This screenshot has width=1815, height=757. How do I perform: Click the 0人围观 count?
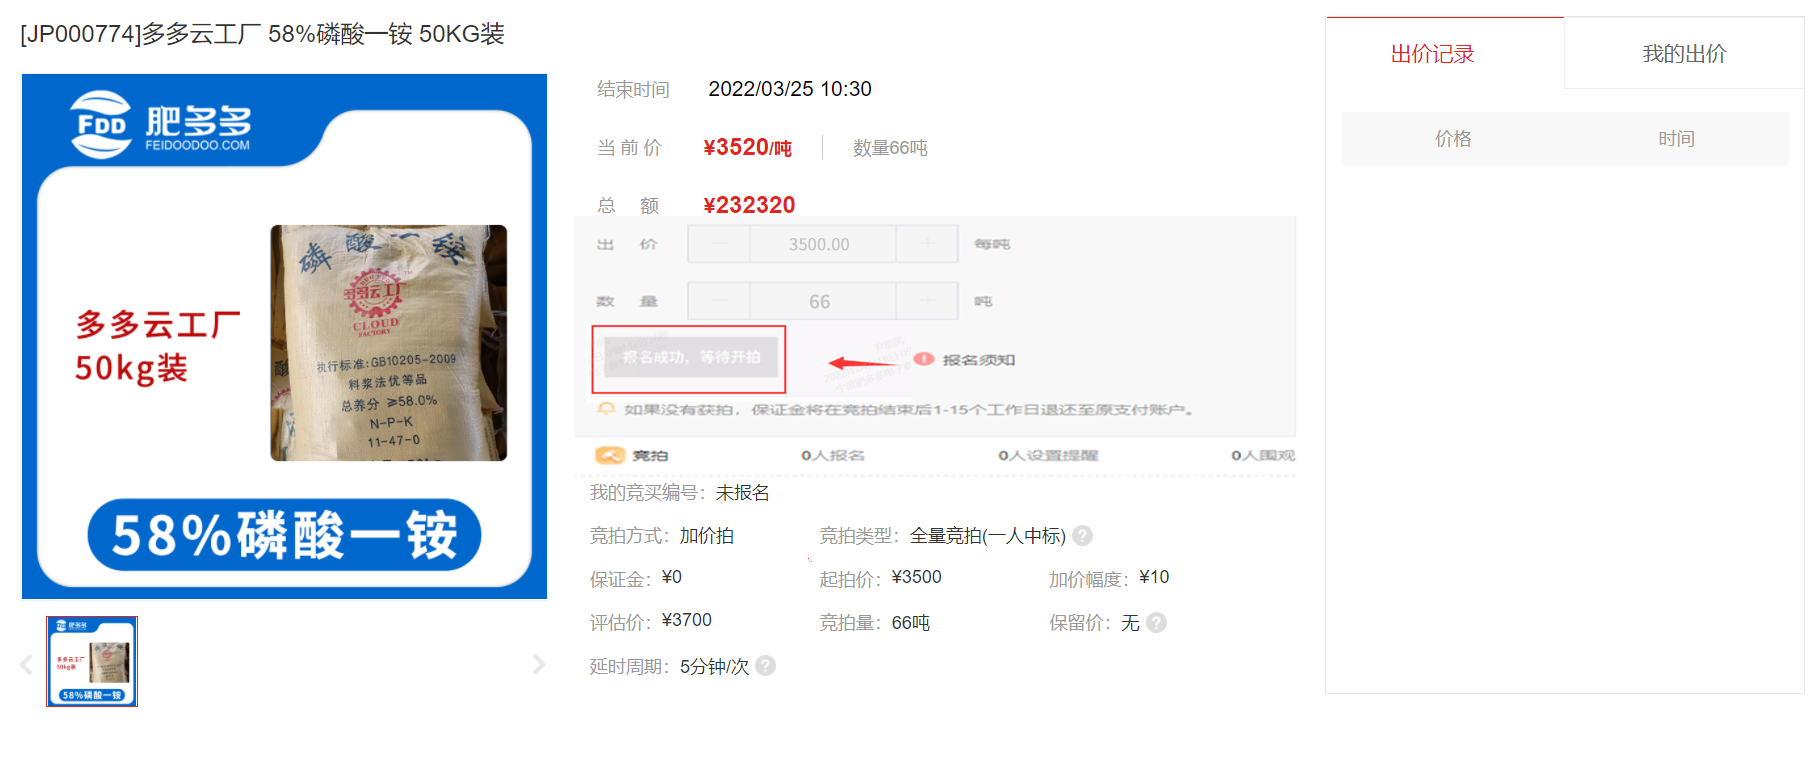1262,455
